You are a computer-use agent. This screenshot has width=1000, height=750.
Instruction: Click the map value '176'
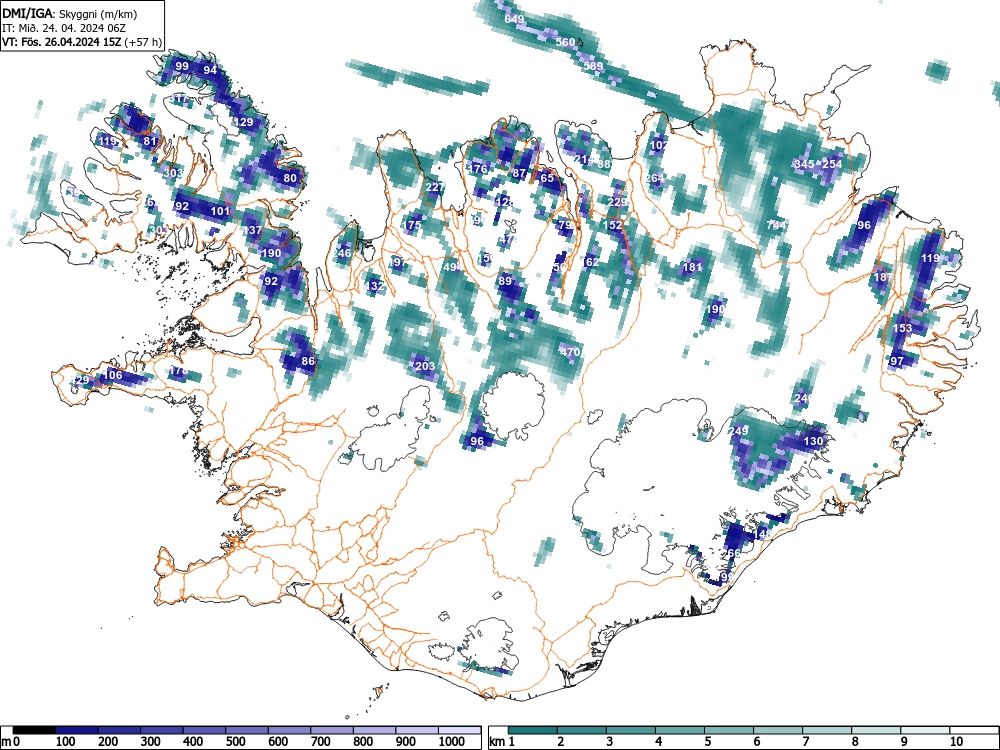pos(478,169)
